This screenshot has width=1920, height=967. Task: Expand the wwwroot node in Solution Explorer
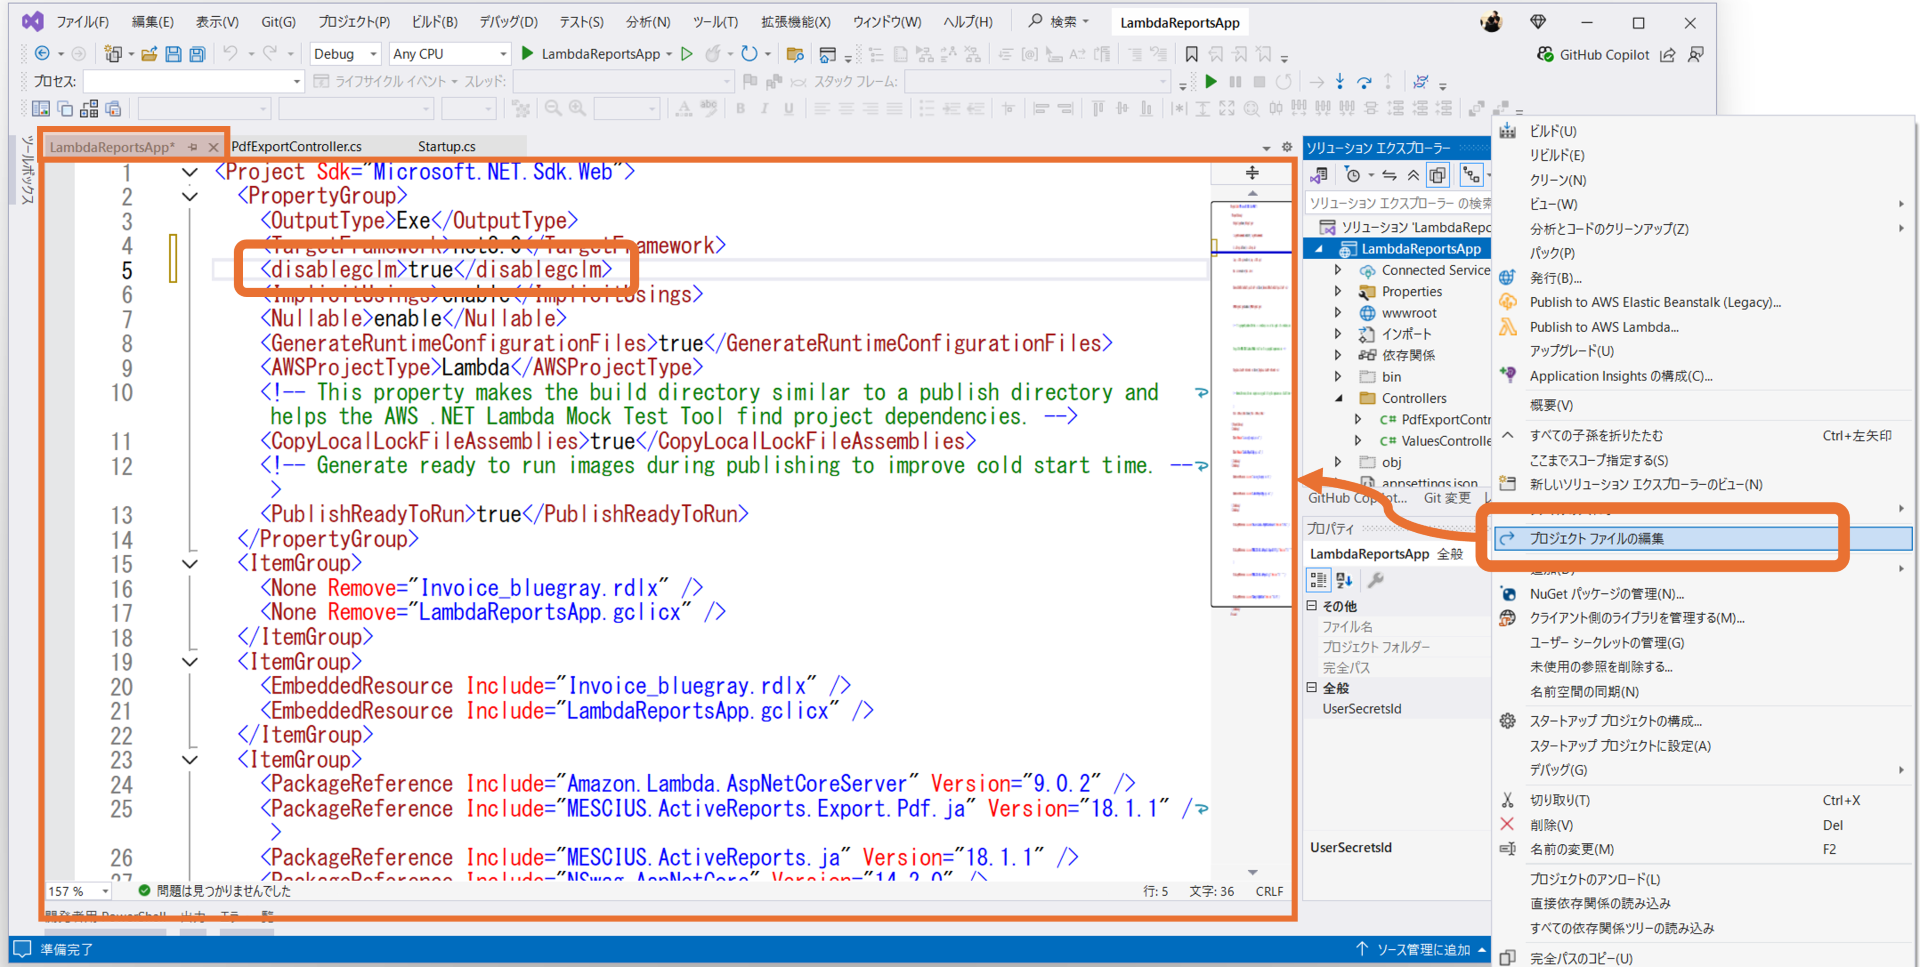click(x=1338, y=312)
